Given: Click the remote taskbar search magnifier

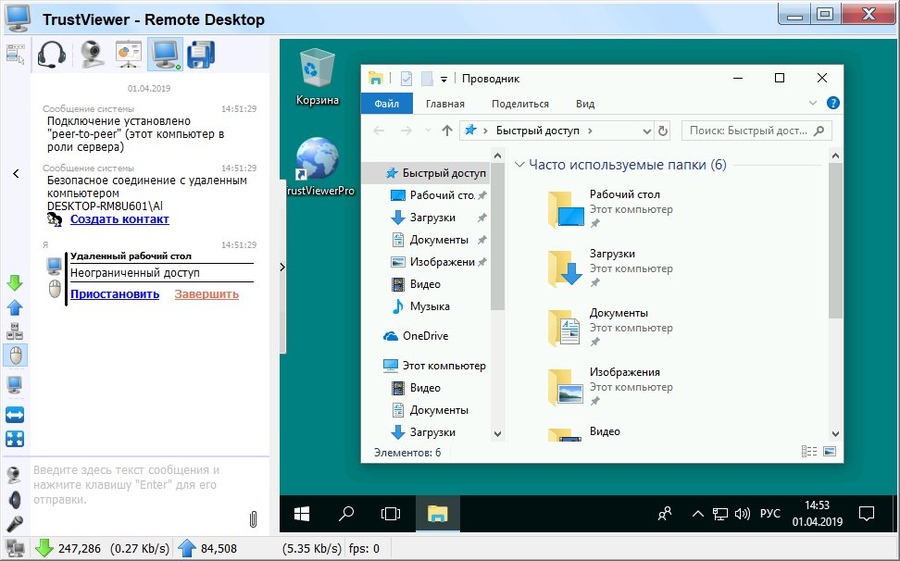Looking at the screenshot, I should [x=346, y=513].
